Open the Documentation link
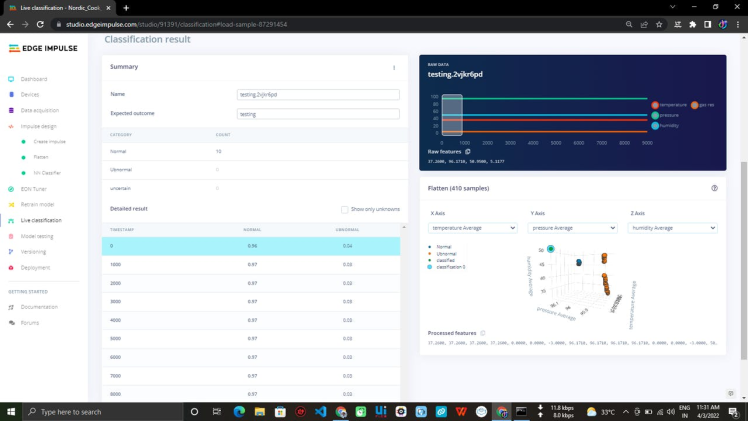 (x=39, y=307)
